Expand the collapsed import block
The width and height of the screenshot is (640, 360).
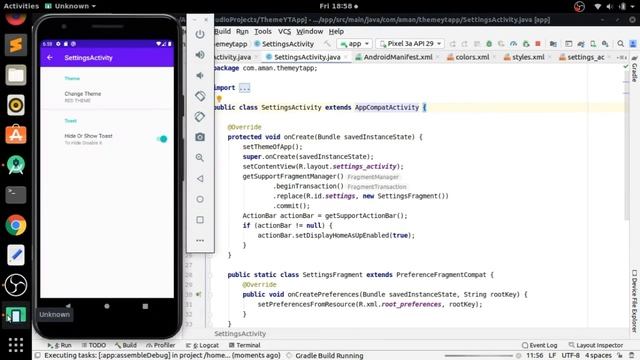(244, 88)
